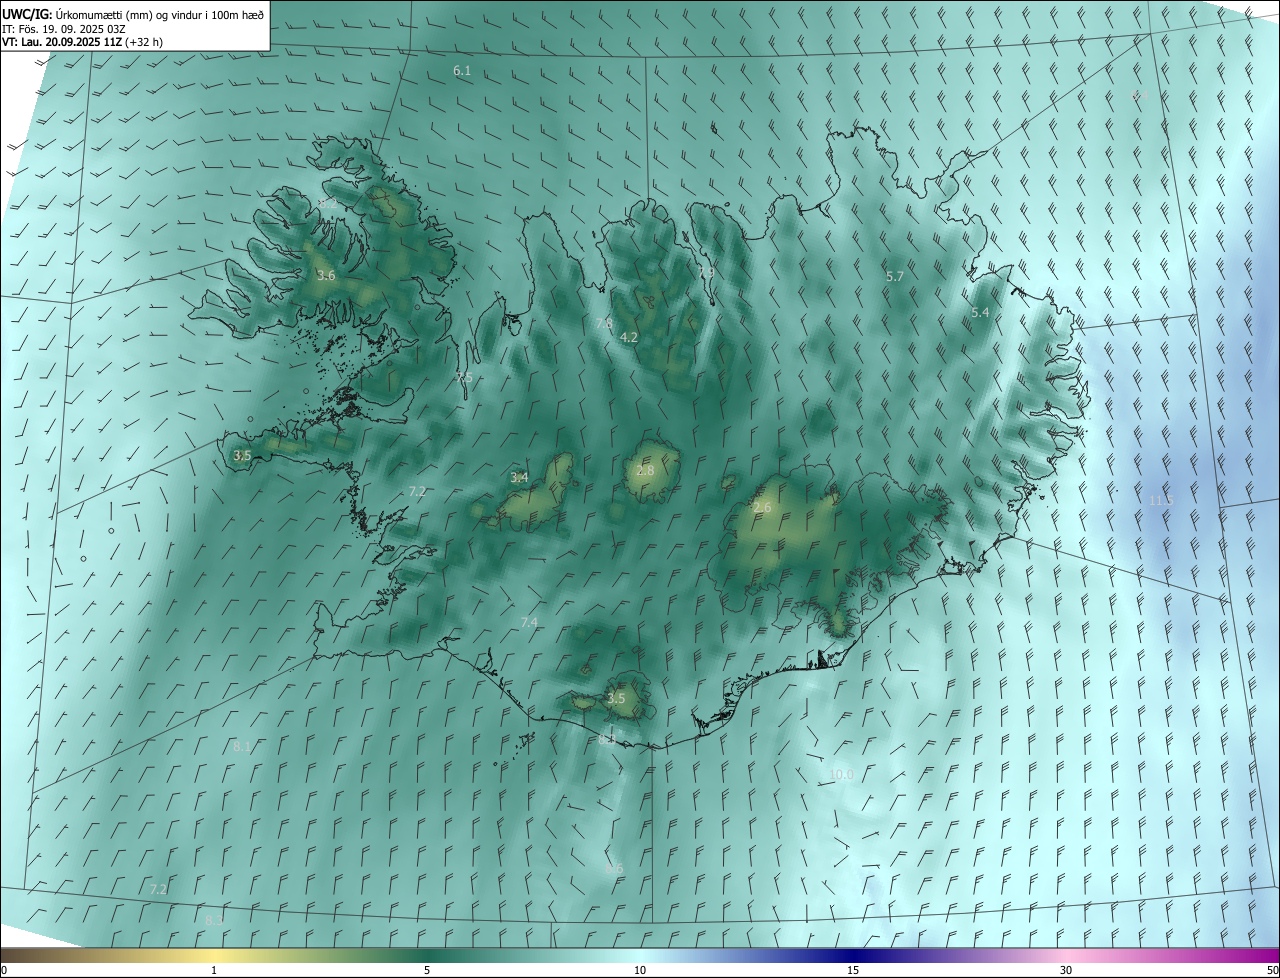
Task: Click the 10.0 value off the south coast
Action: pyautogui.click(x=841, y=775)
